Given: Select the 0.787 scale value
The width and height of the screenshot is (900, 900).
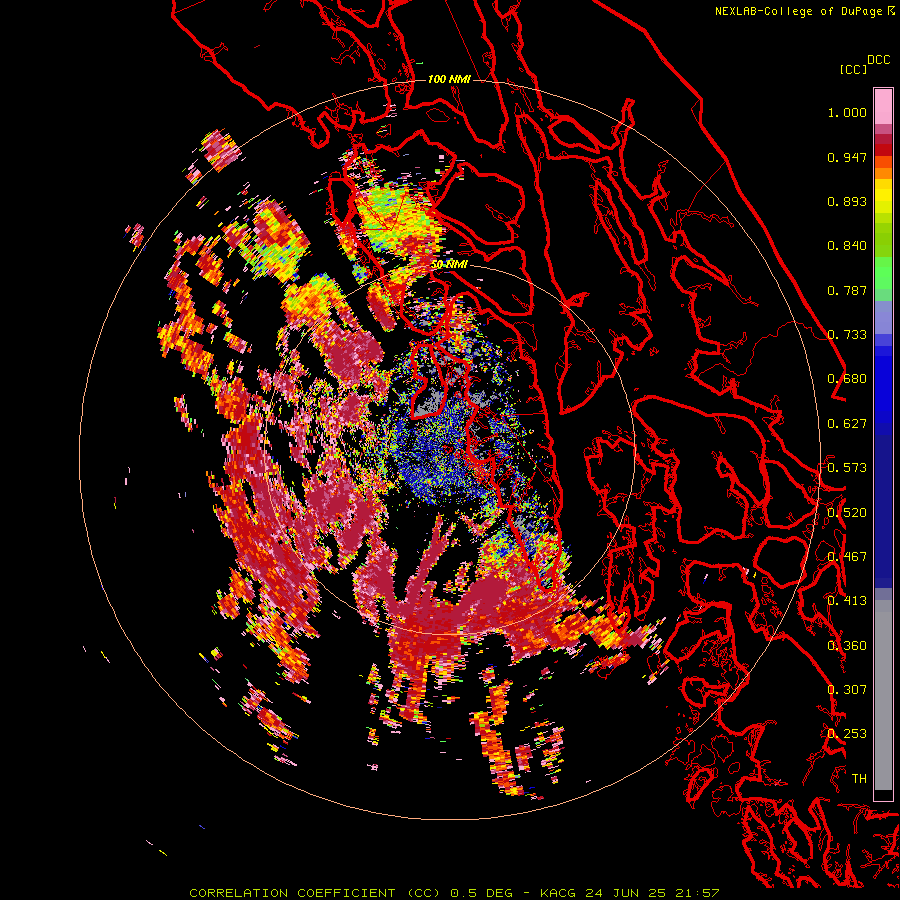Looking at the screenshot, I should (847, 290).
